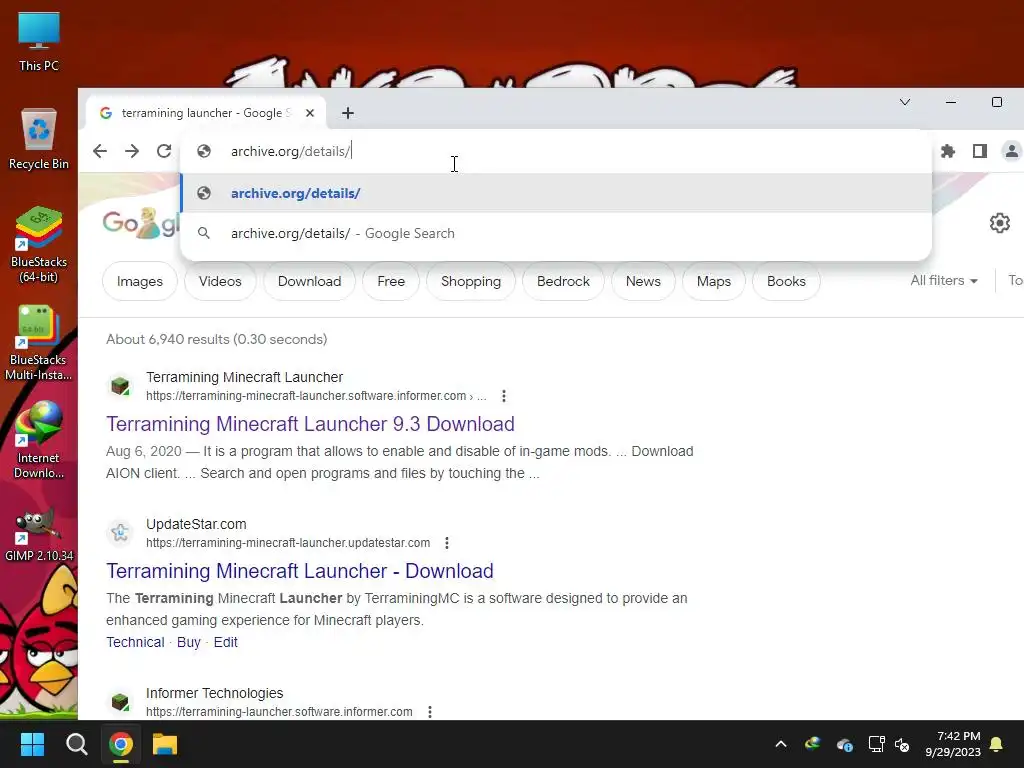1024x768 pixels.
Task: Go back using the browser back arrow
Action: click(x=100, y=151)
